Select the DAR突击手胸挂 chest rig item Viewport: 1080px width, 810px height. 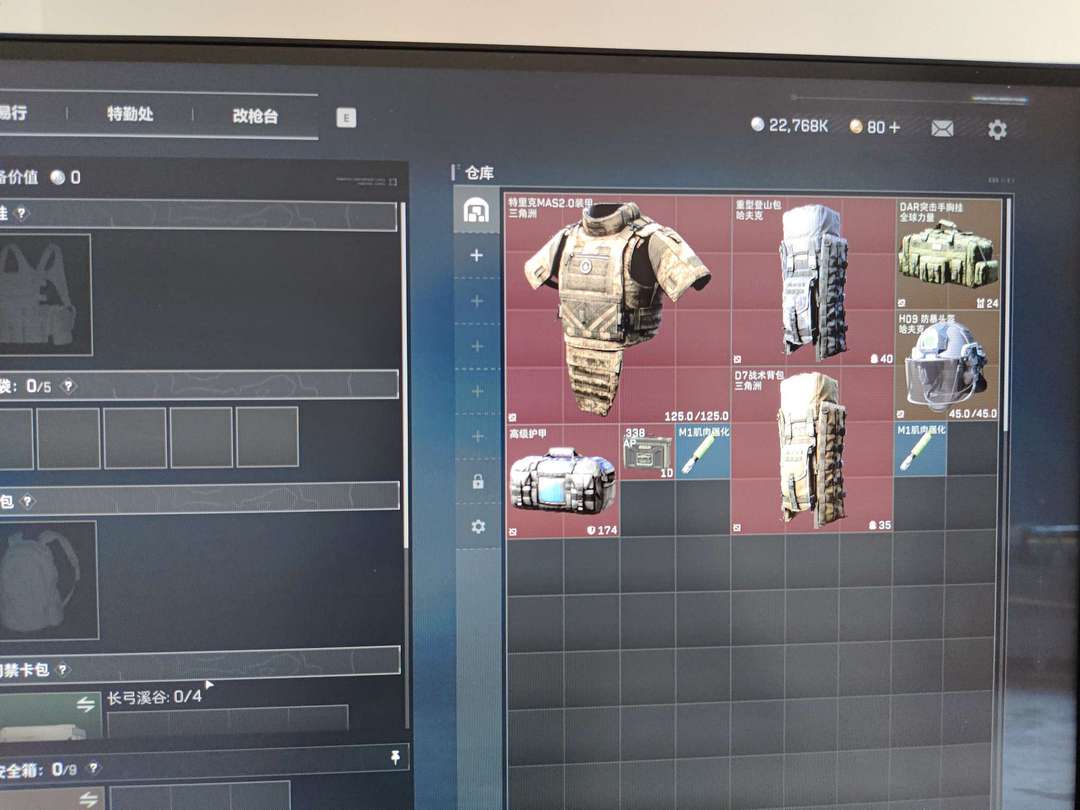[949, 254]
